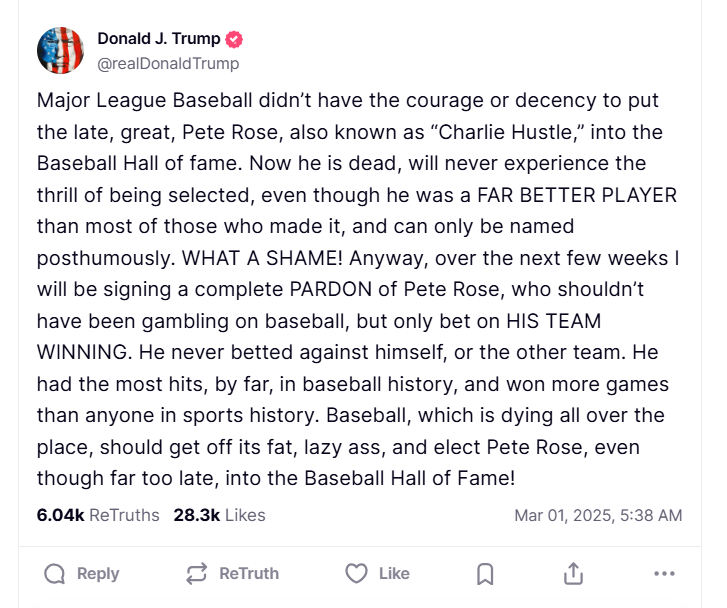Image resolution: width=727 pixels, height=608 pixels.
Task: Click the Reply text label
Action: [98, 574]
